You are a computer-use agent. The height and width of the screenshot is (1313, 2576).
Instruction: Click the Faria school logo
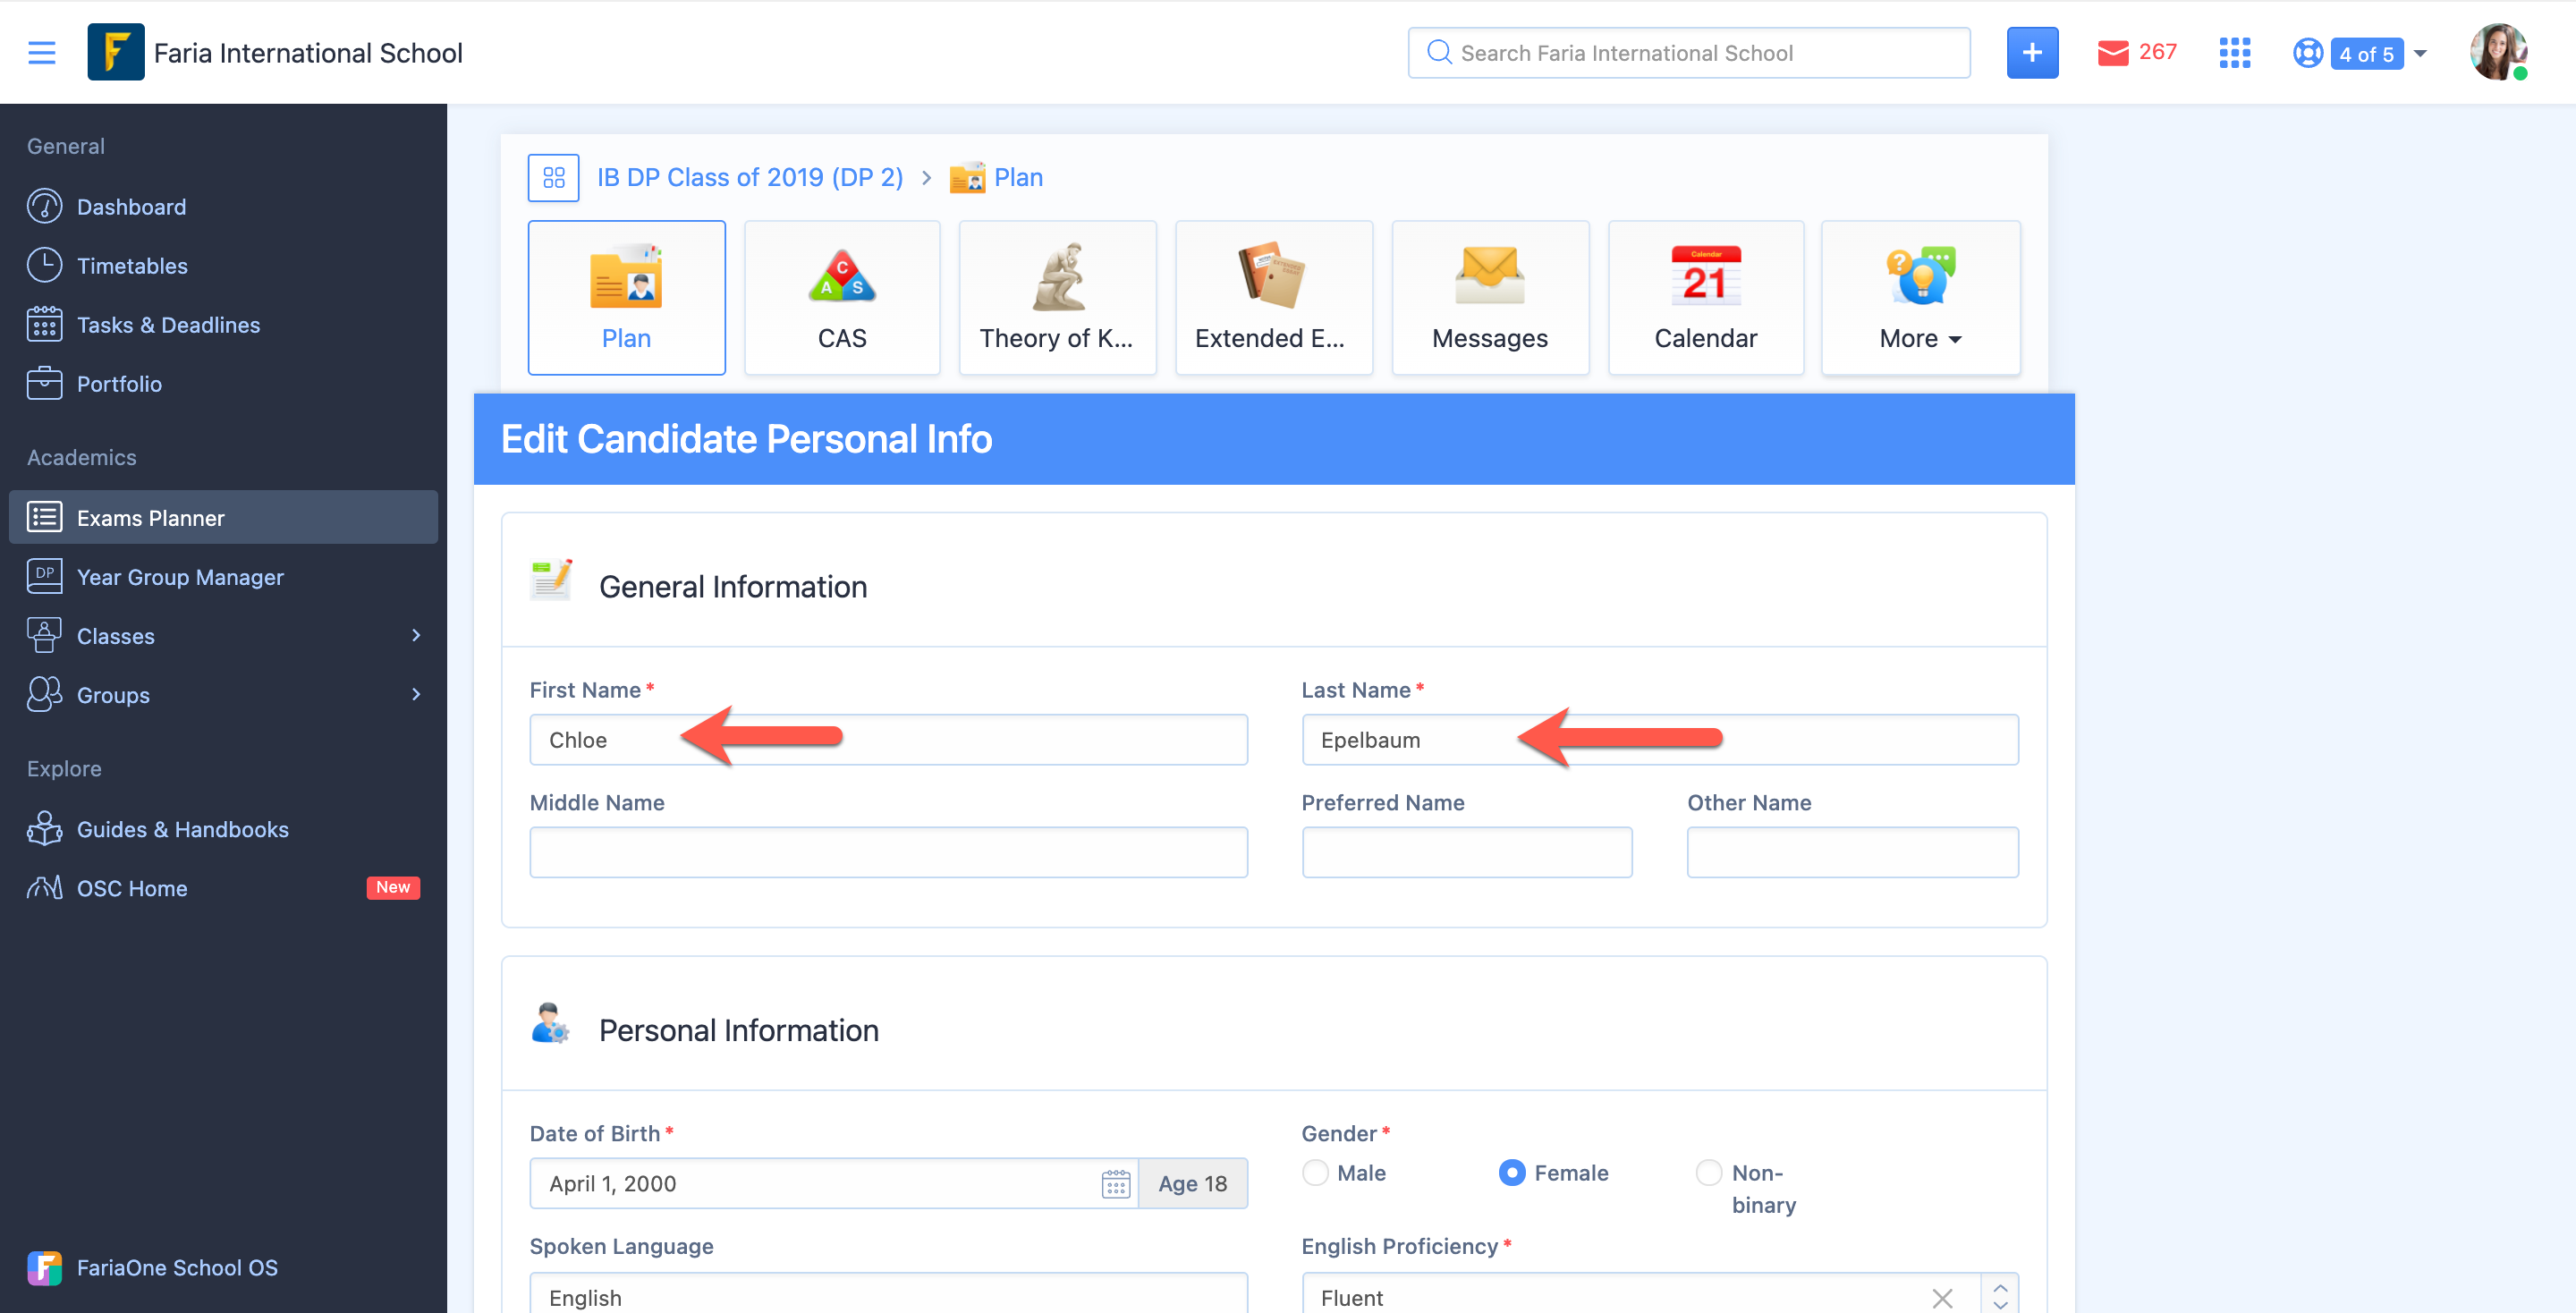click(116, 52)
